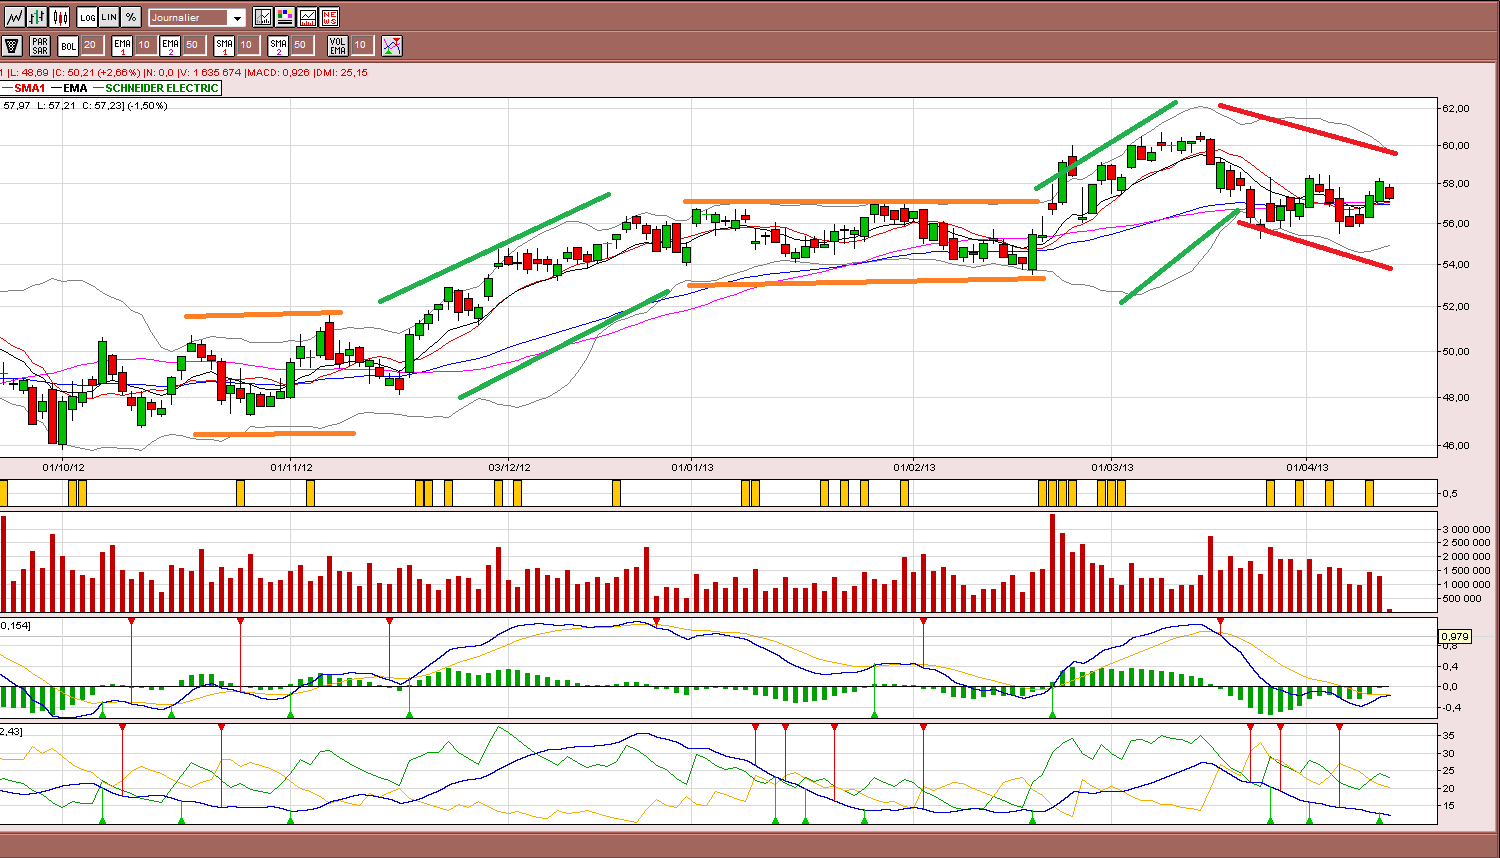Click the 01/03/13 date label
1500x858 pixels.
pos(1112,467)
